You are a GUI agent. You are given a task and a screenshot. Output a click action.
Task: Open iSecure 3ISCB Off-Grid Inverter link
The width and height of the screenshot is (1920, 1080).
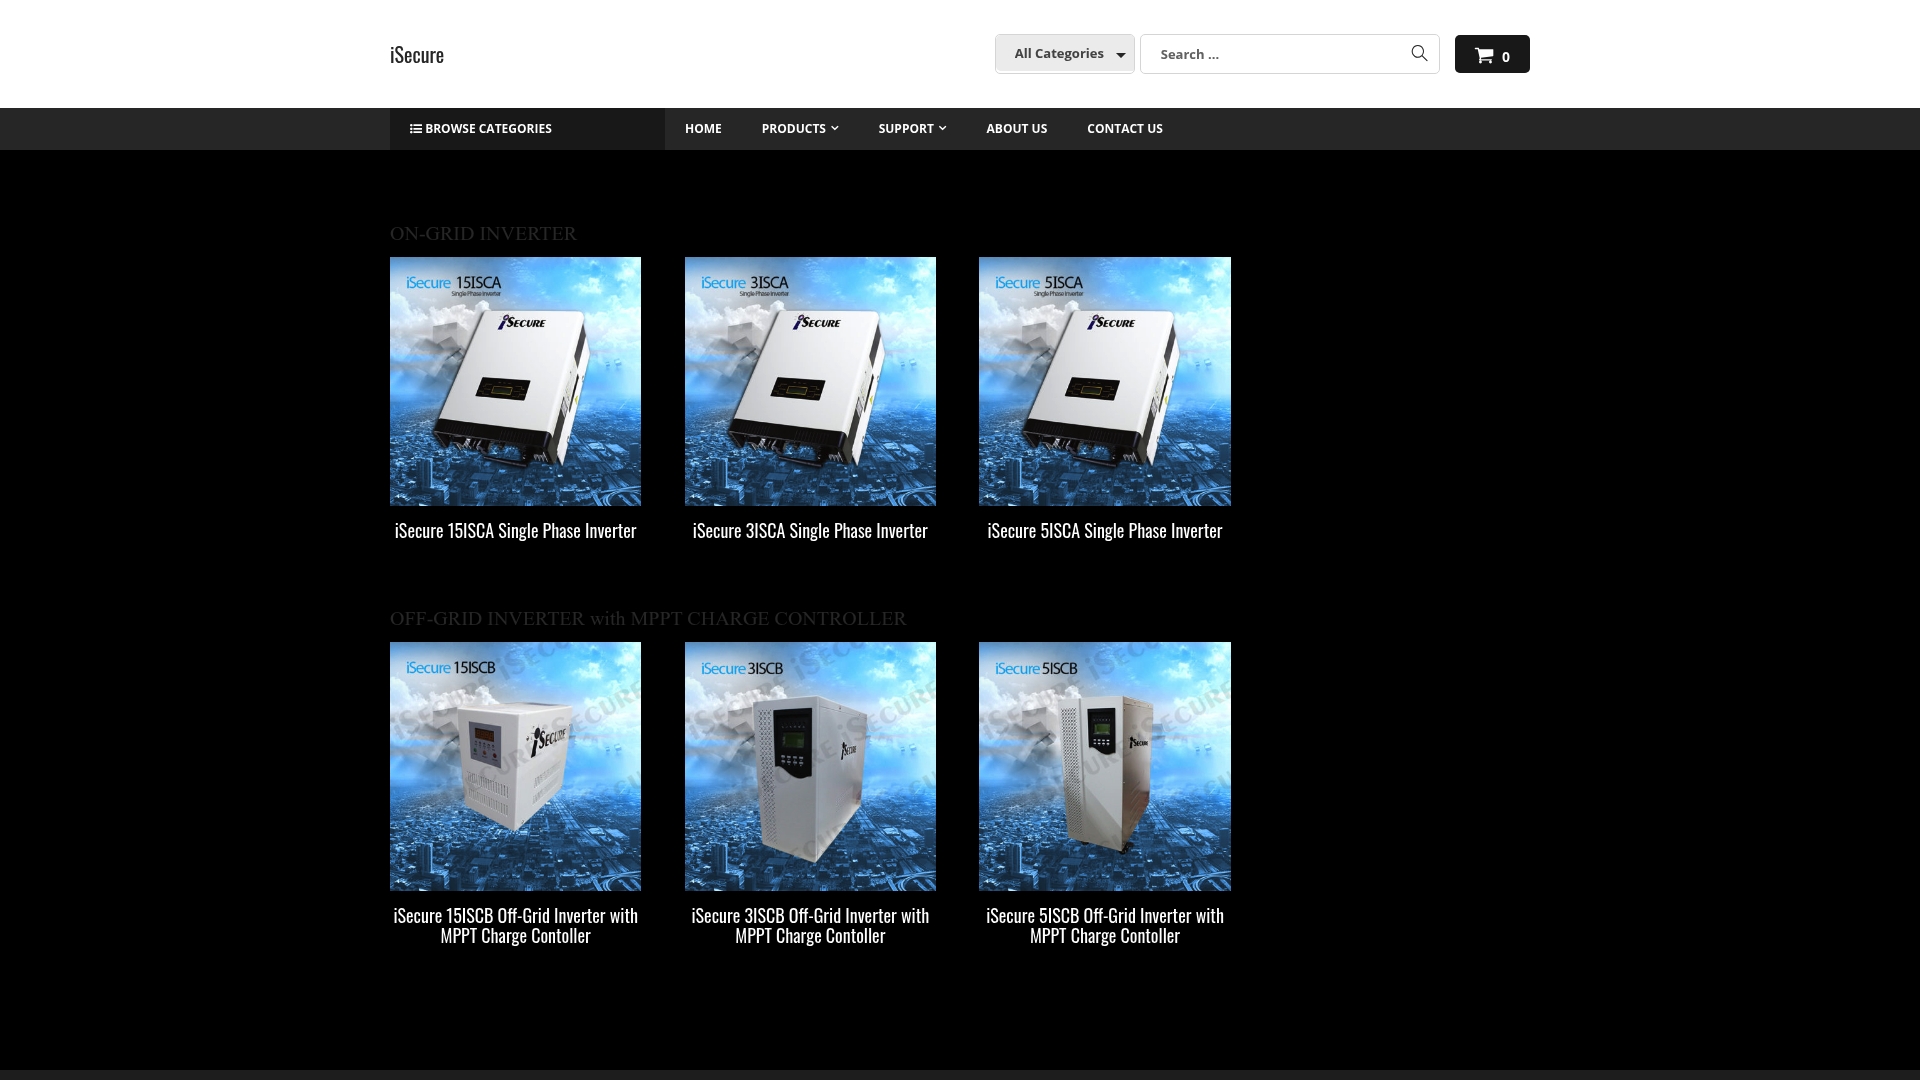pyautogui.click(x=810, y=926)
